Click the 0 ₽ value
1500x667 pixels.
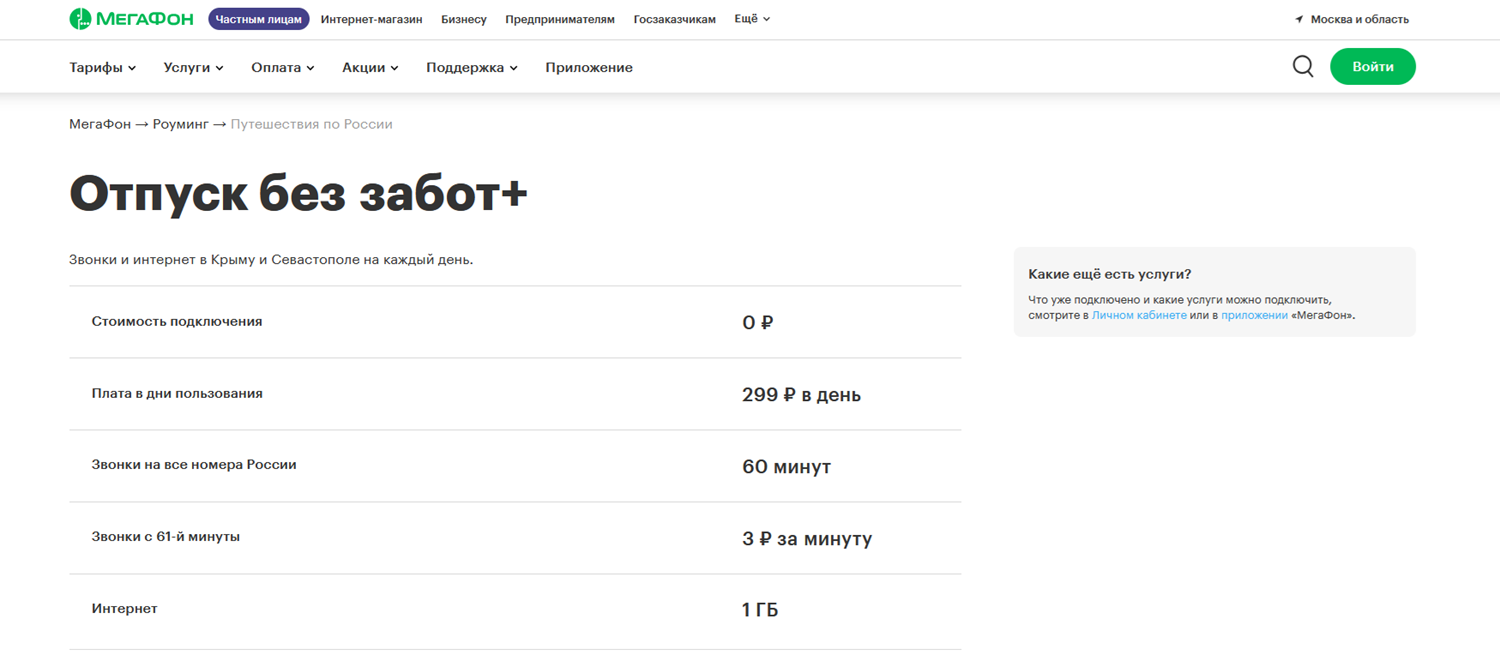pos(758,323)
